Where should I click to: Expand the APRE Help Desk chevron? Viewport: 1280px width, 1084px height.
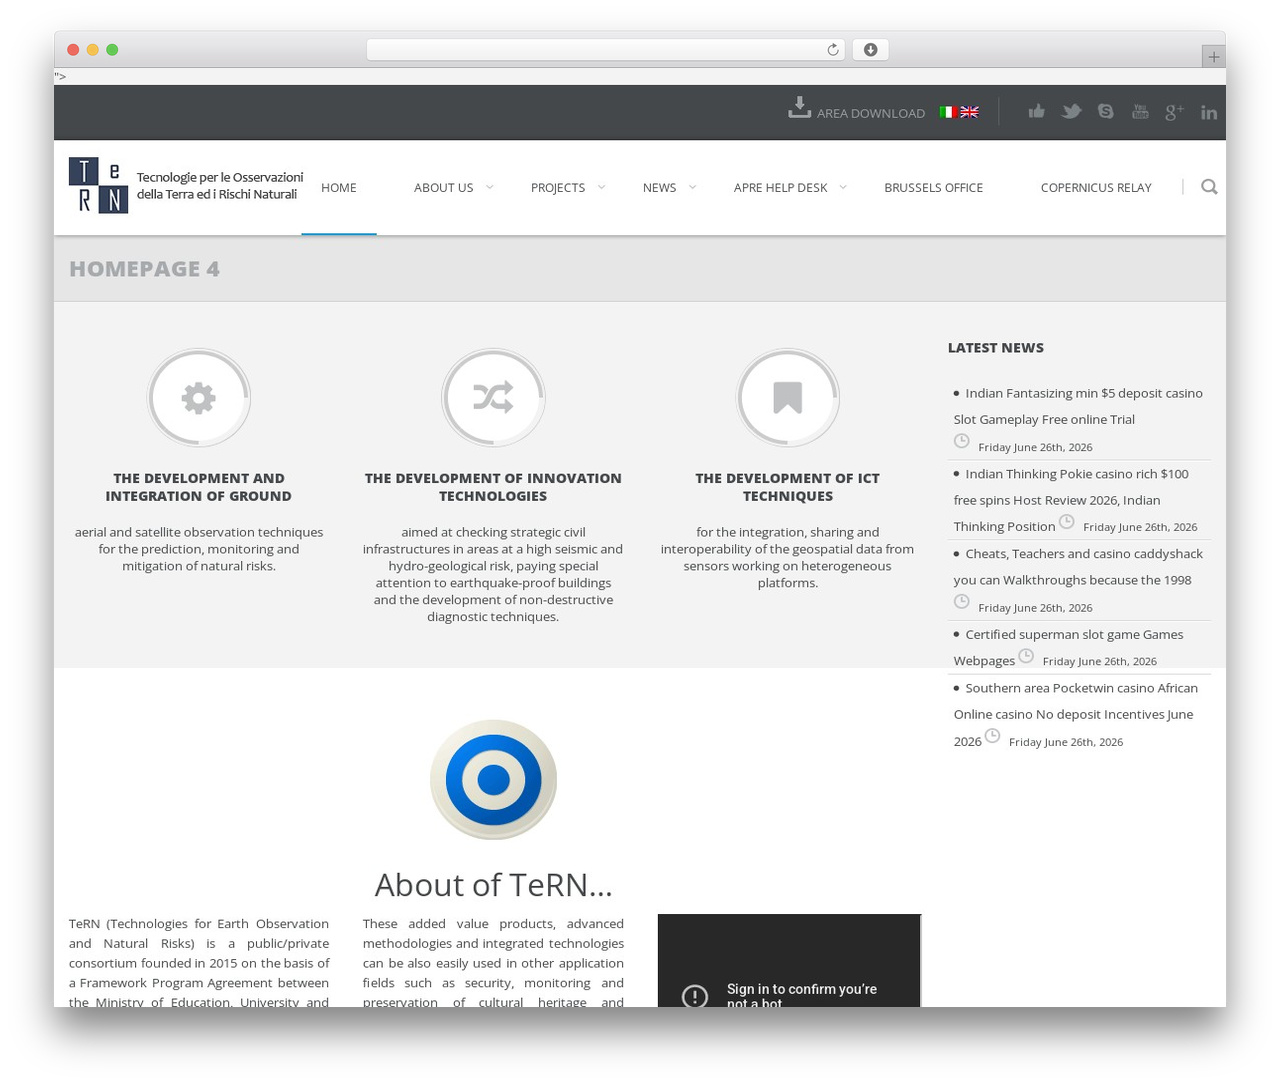(x=843, y=187)
